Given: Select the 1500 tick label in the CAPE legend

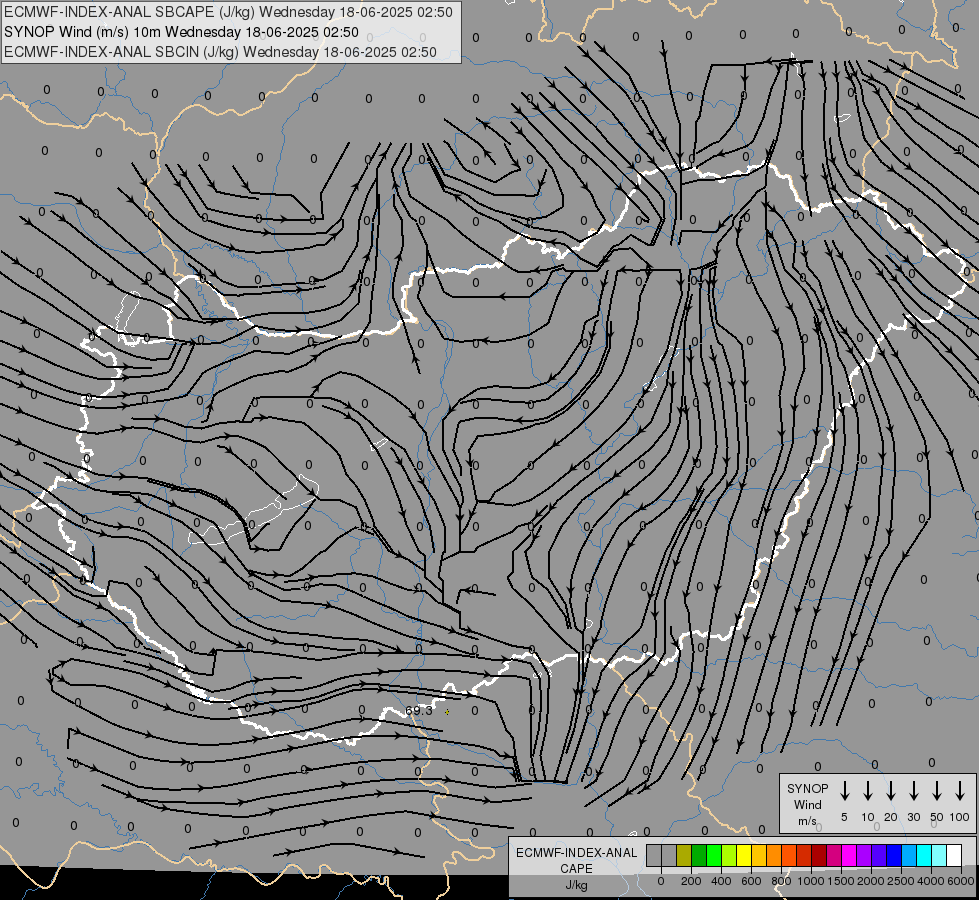Looking at the screenshot, I should pyautogui.click(x=840, y=881).
